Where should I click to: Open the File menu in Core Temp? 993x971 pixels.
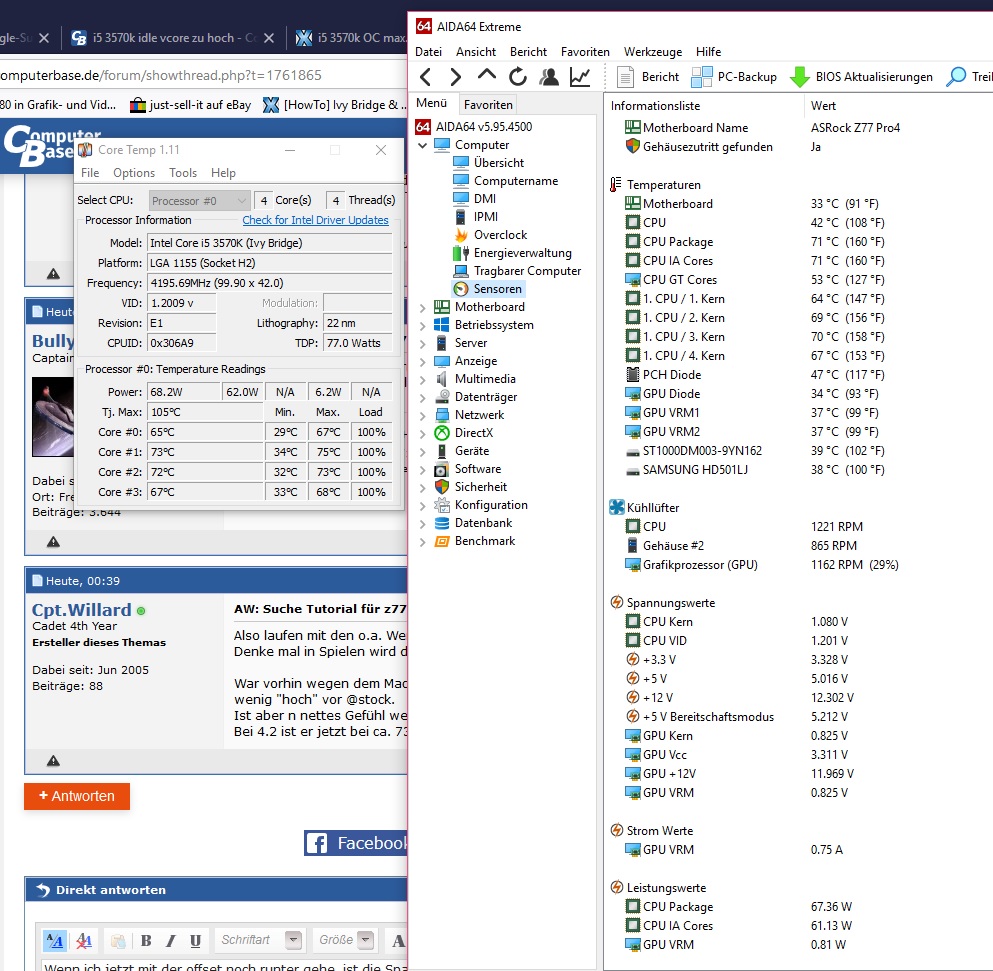[x=90, y=173]
